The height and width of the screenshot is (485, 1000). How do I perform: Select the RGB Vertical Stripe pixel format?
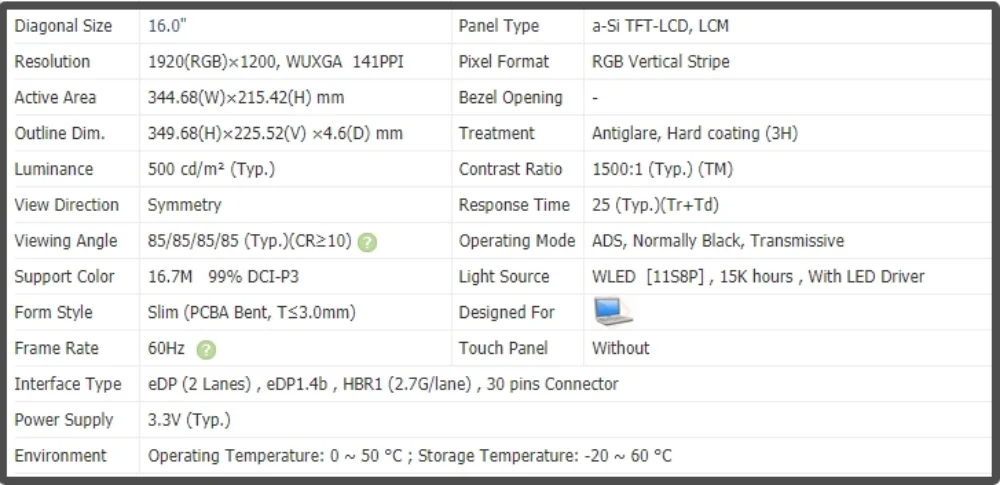tap(661, 62)
